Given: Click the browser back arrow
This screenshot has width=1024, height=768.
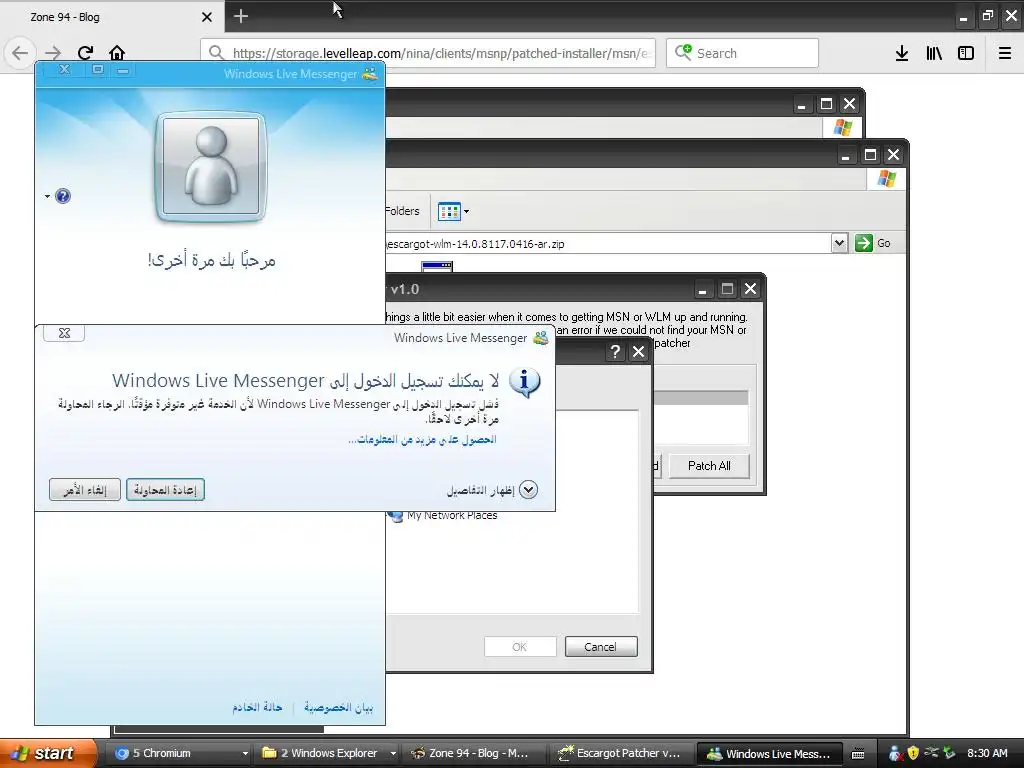Looking at the screenshot, I should pyautogui.click(x=20, y=53).
